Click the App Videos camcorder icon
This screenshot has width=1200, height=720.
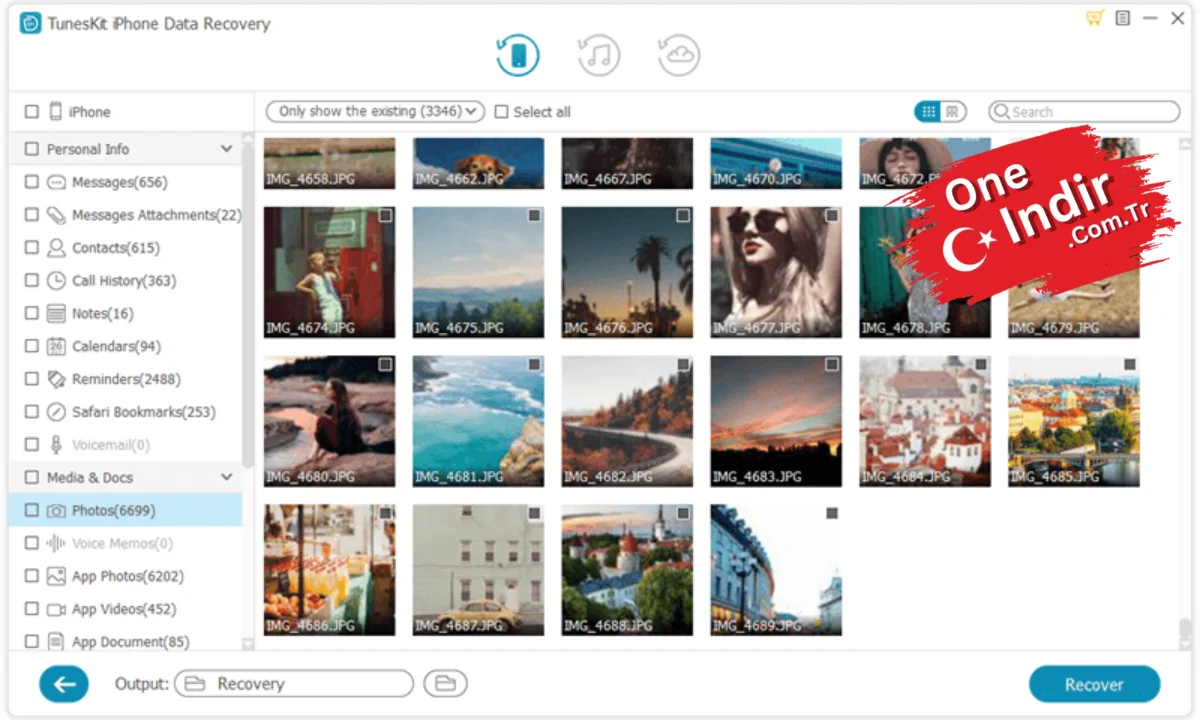[x=57, y=609]
